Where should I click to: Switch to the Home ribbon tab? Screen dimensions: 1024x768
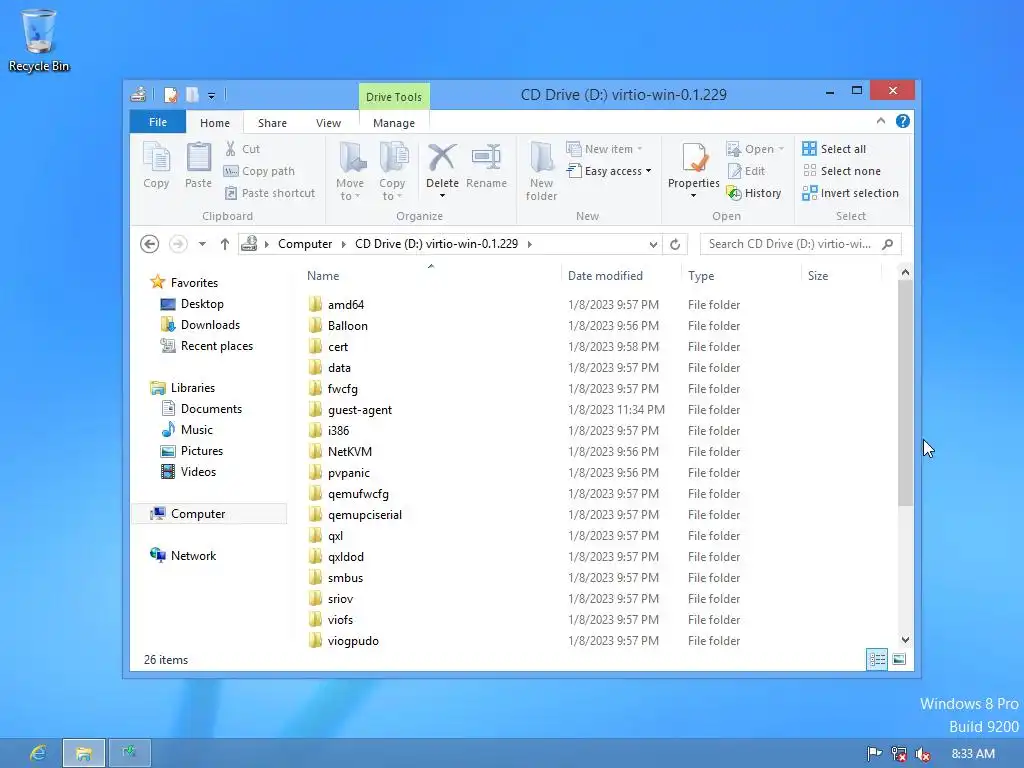point(215,123)
